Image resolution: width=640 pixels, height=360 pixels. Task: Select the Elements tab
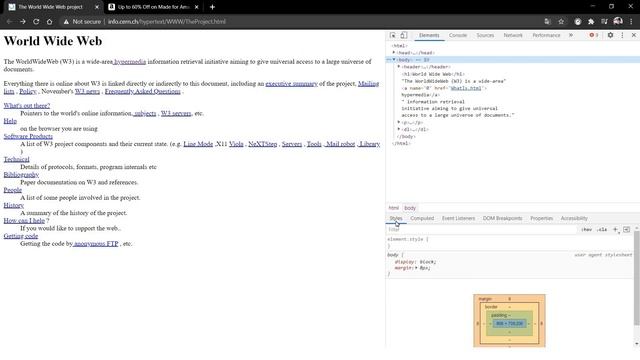(429, 35)
